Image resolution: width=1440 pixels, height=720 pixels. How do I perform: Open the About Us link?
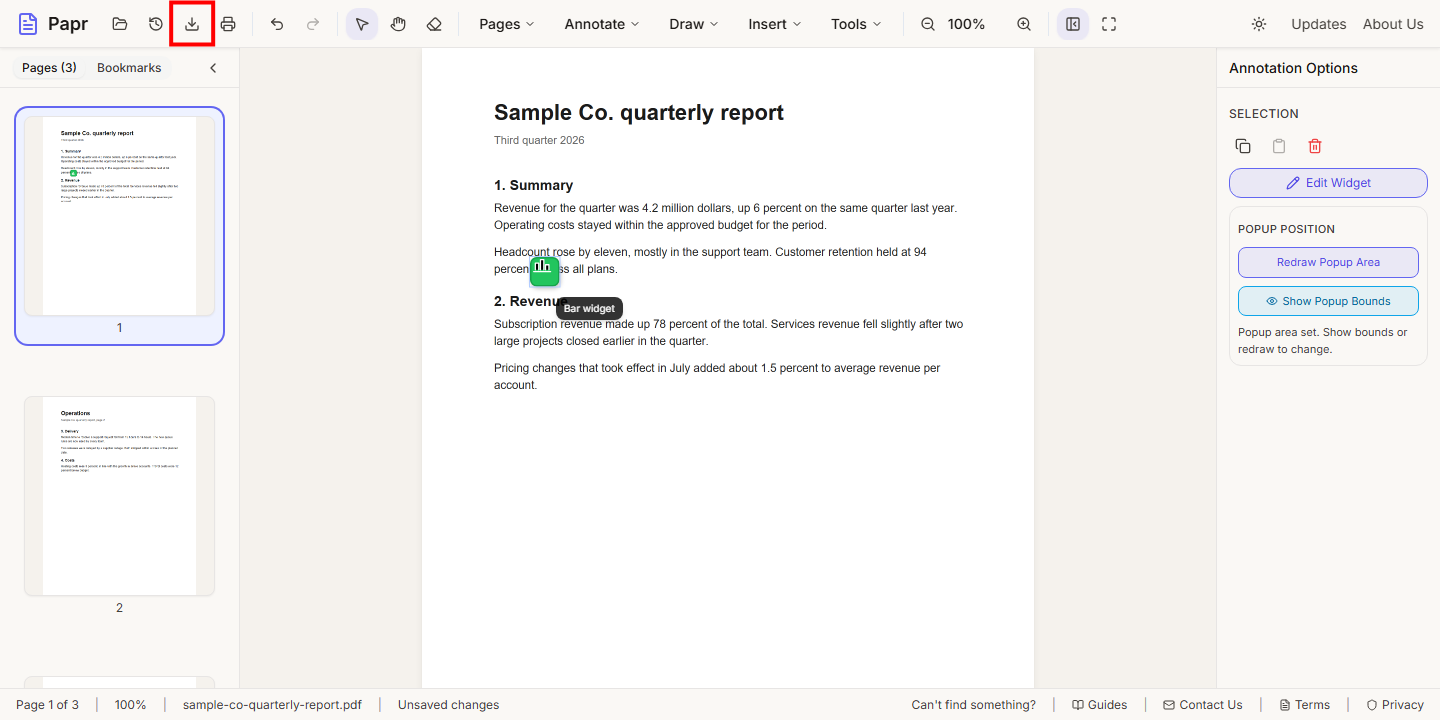click(1393, 24)
